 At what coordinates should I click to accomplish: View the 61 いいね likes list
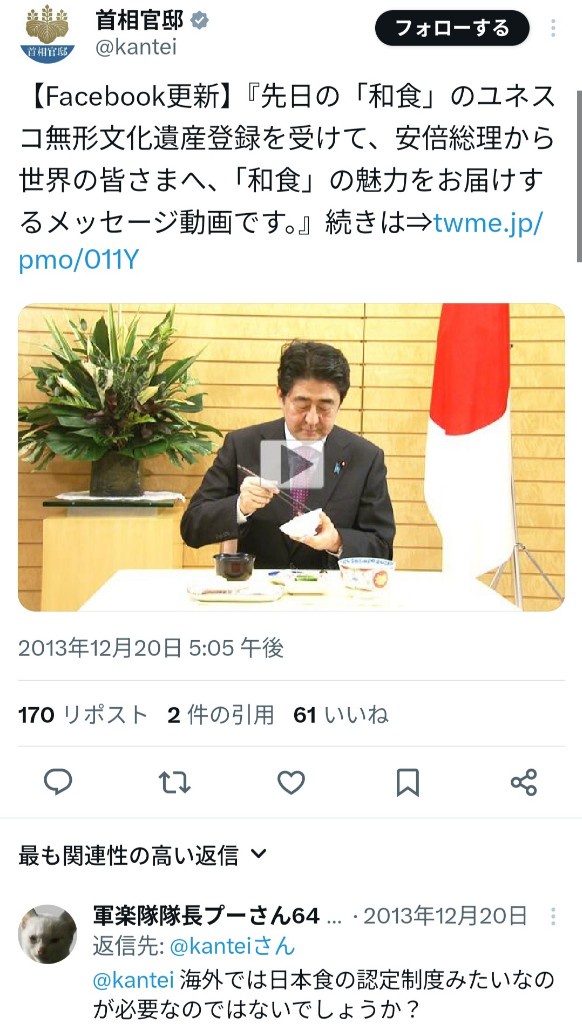(x=340, y=715)
